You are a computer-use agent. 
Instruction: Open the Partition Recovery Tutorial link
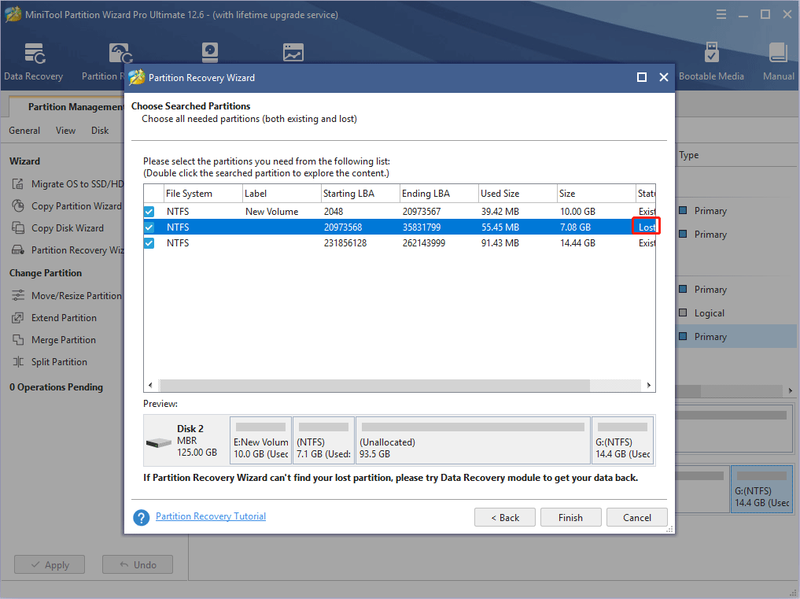211,516
